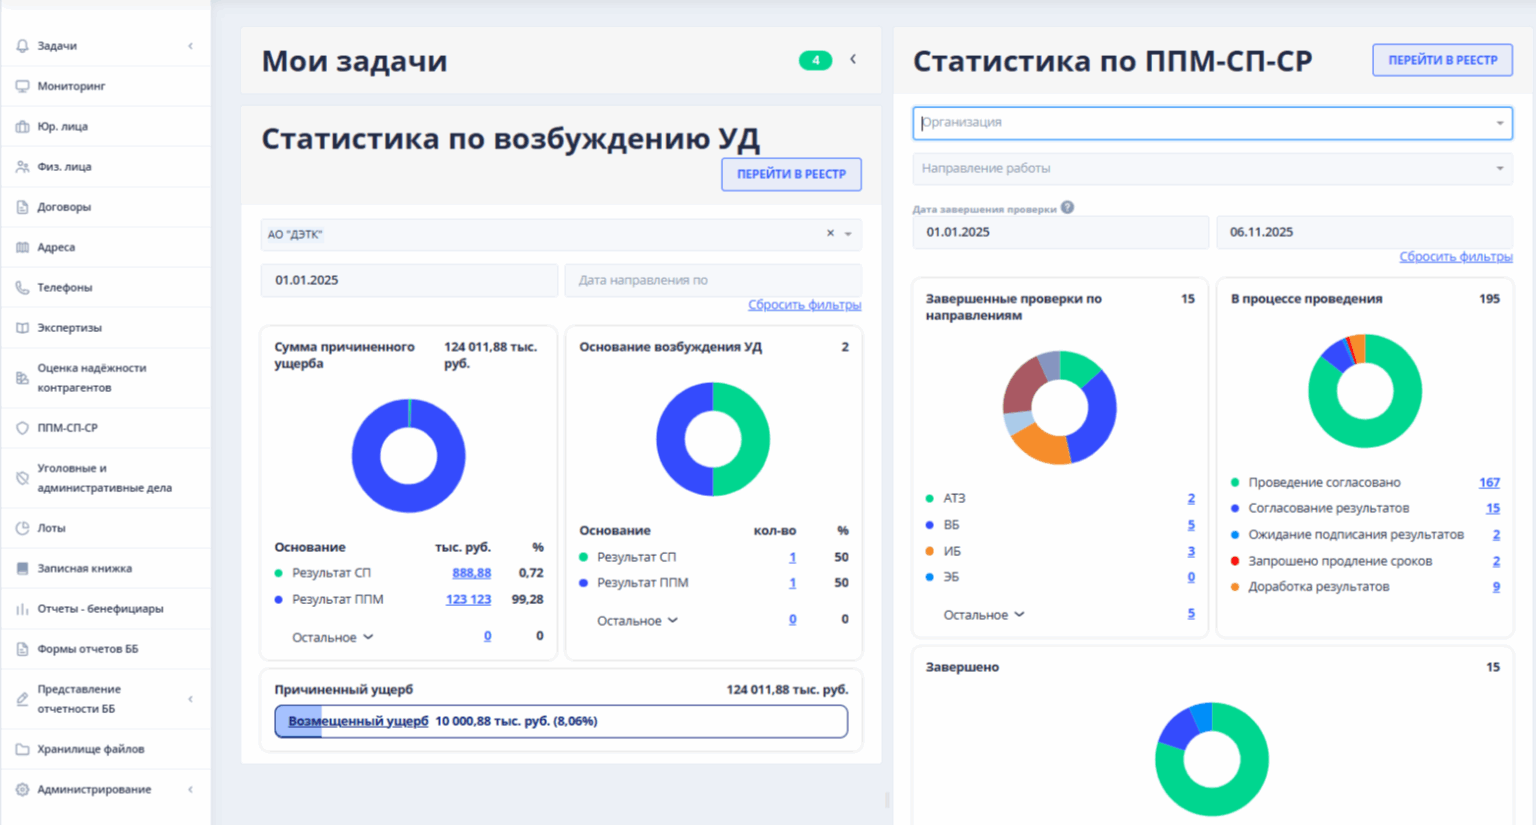Click the bell icon next to Задачи

22,46
